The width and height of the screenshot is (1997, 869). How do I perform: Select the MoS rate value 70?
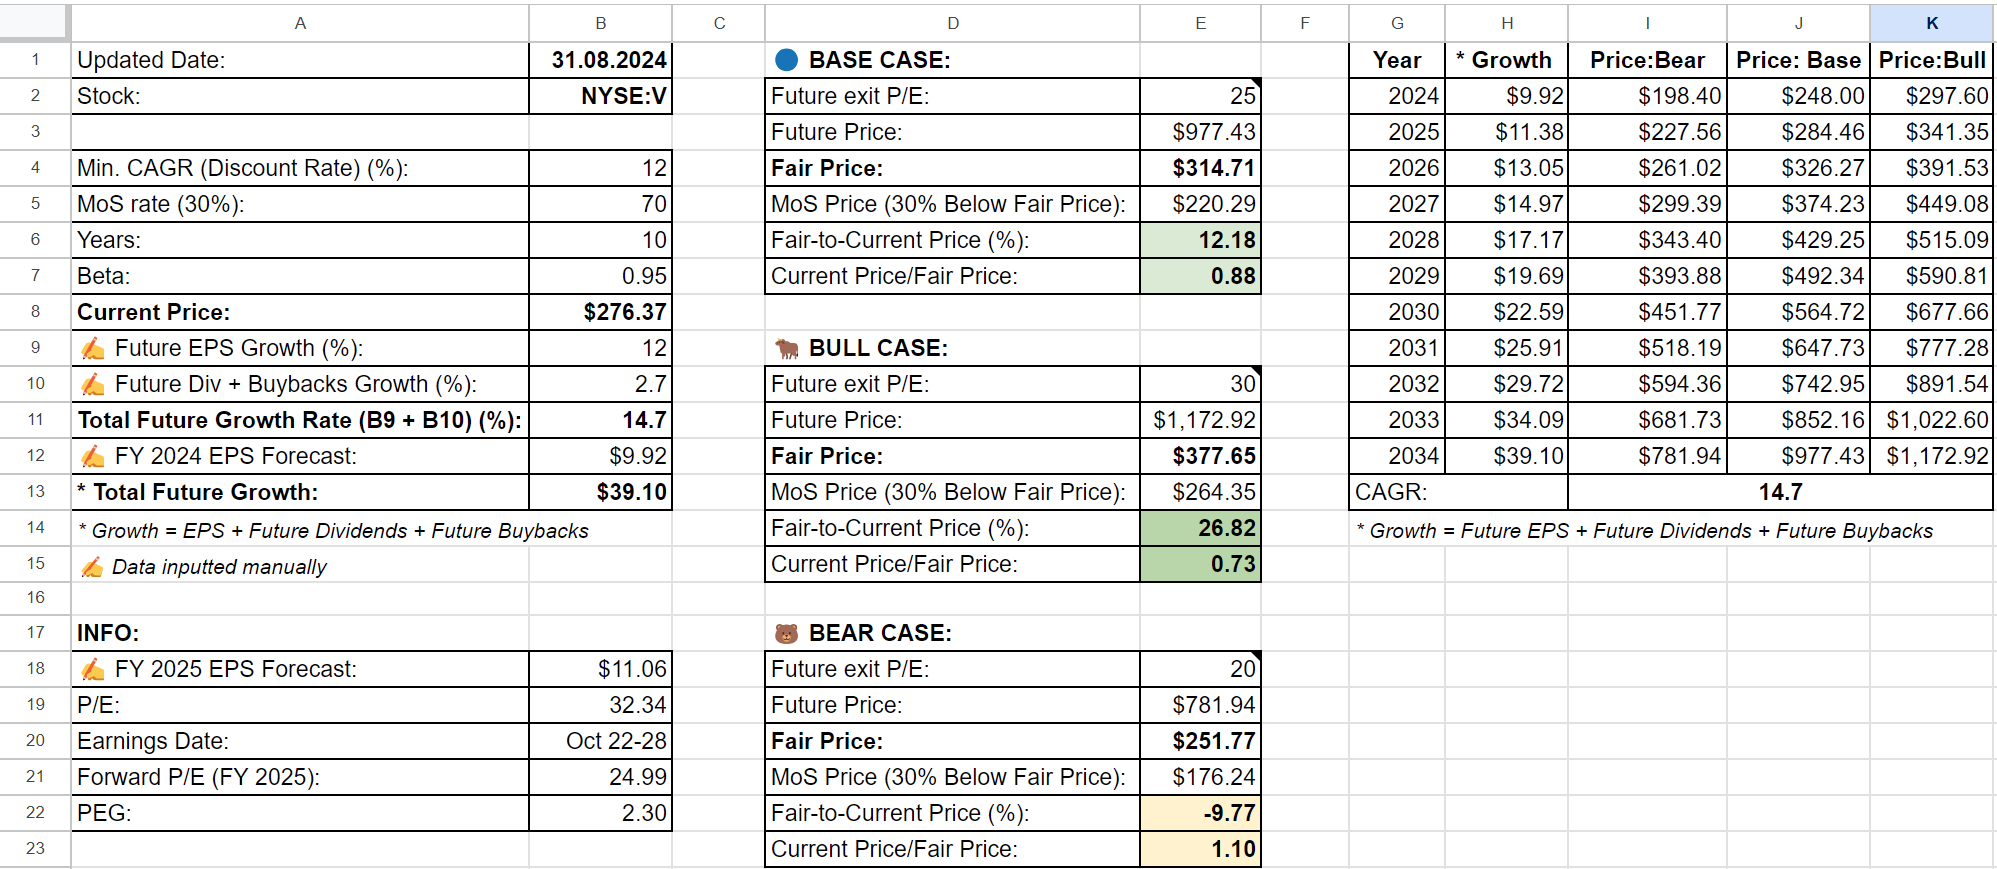click(x=600, y=204)
